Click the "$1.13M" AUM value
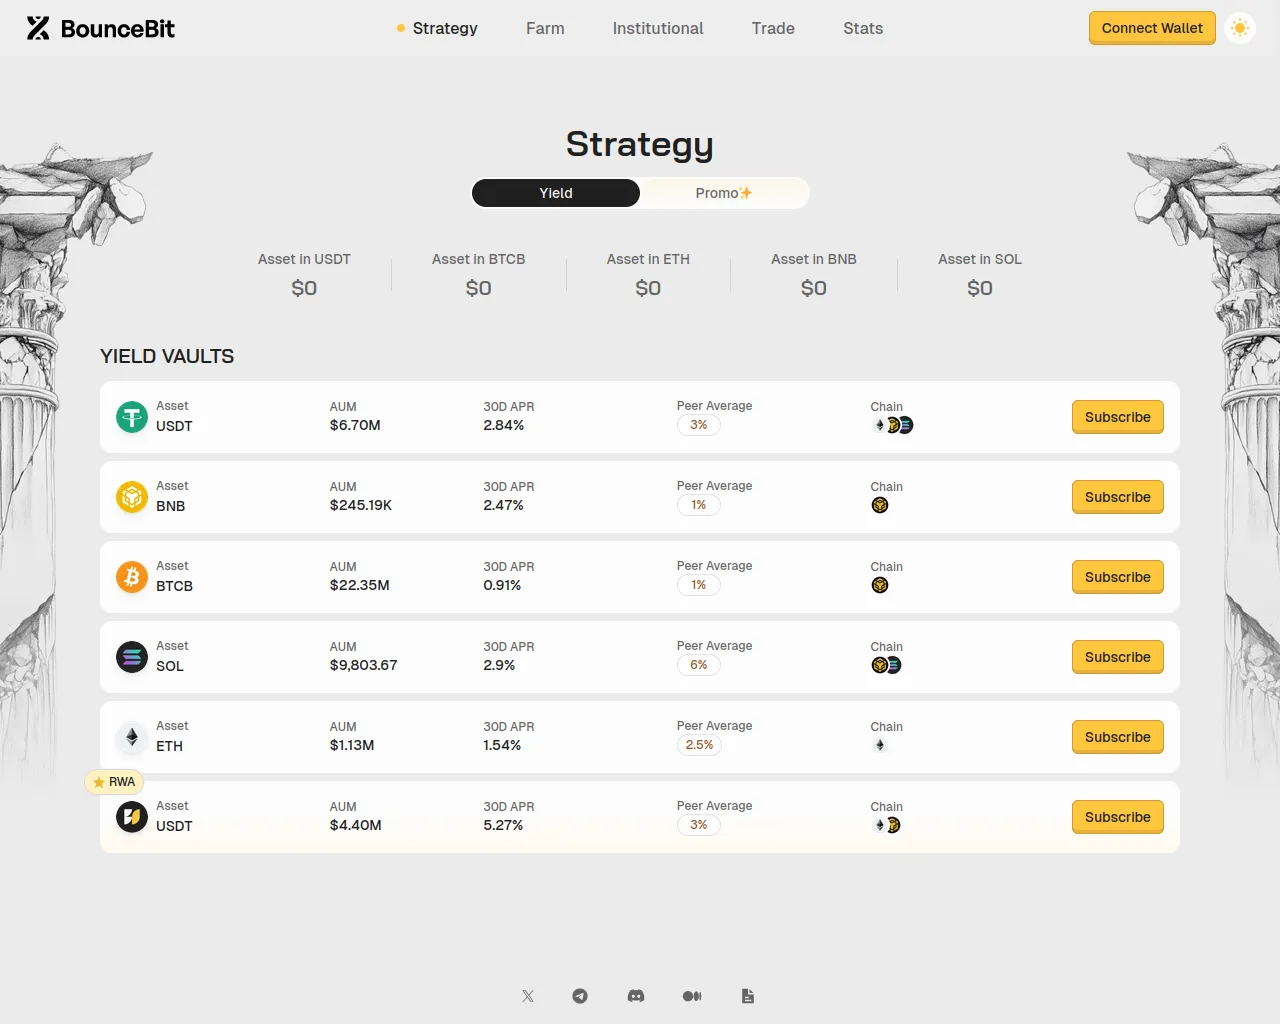The width and height of the screenshot is (1280, 1024). coord(352,745)
